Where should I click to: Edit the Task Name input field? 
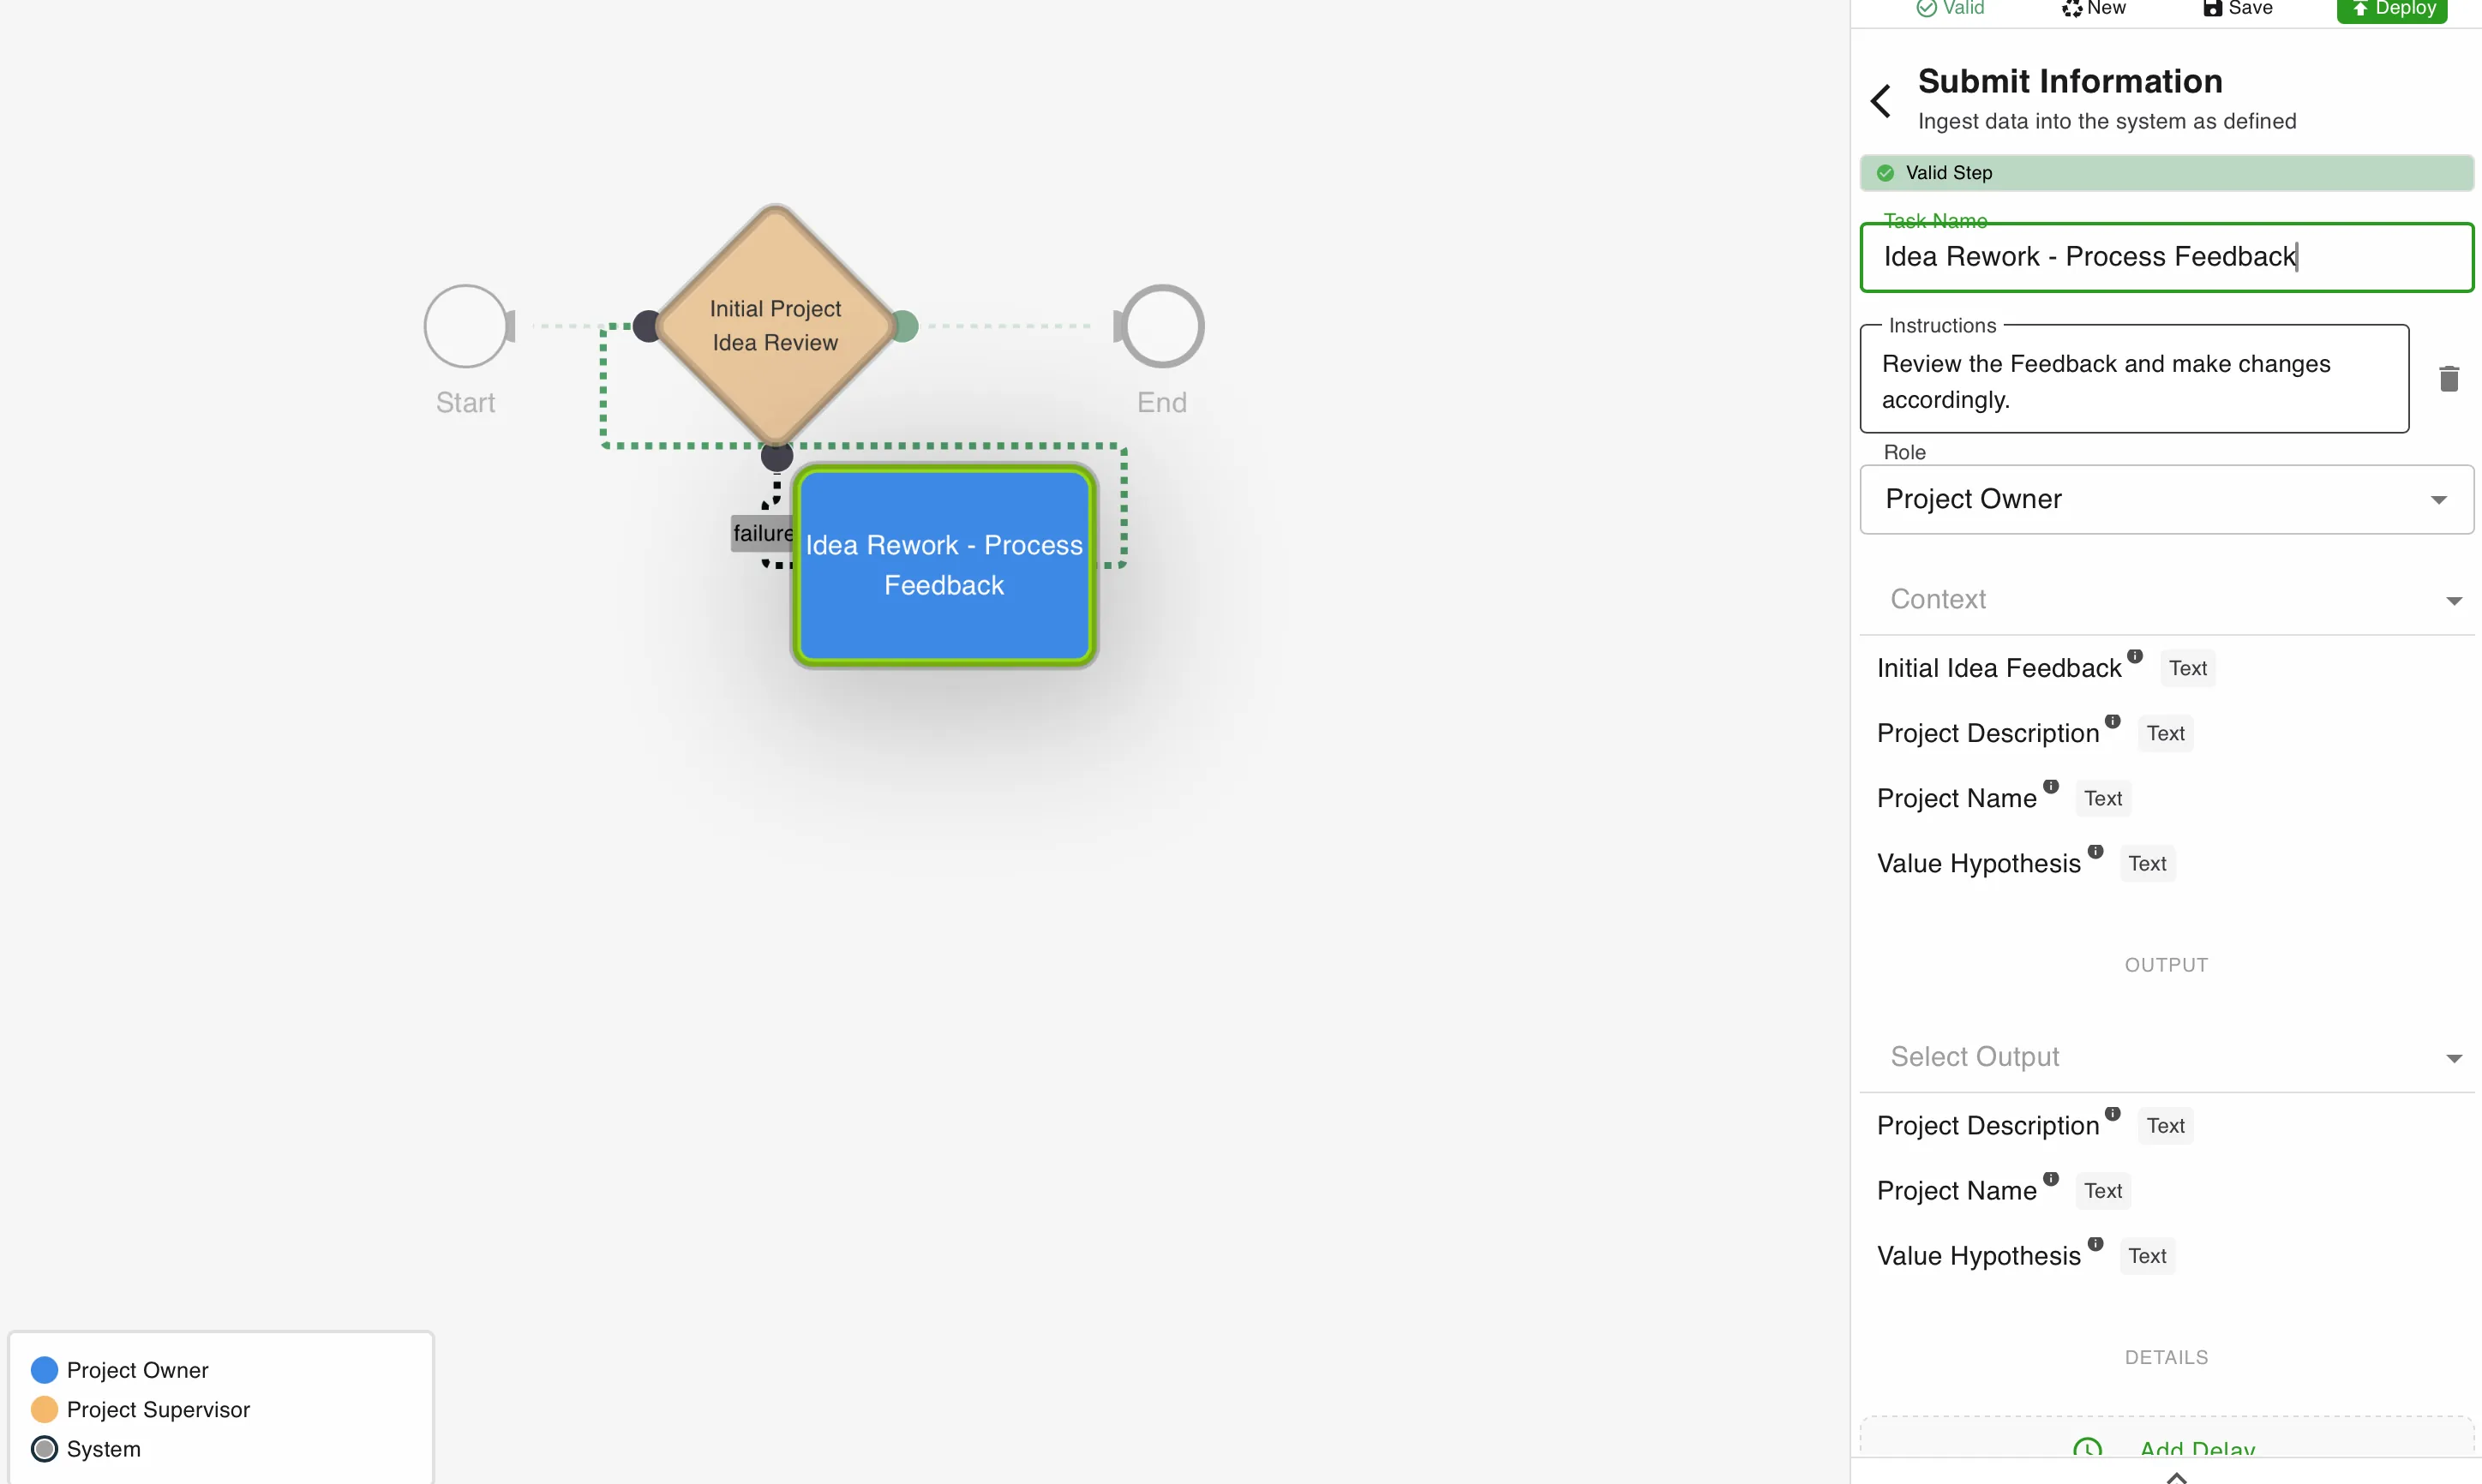point(2166,257)
